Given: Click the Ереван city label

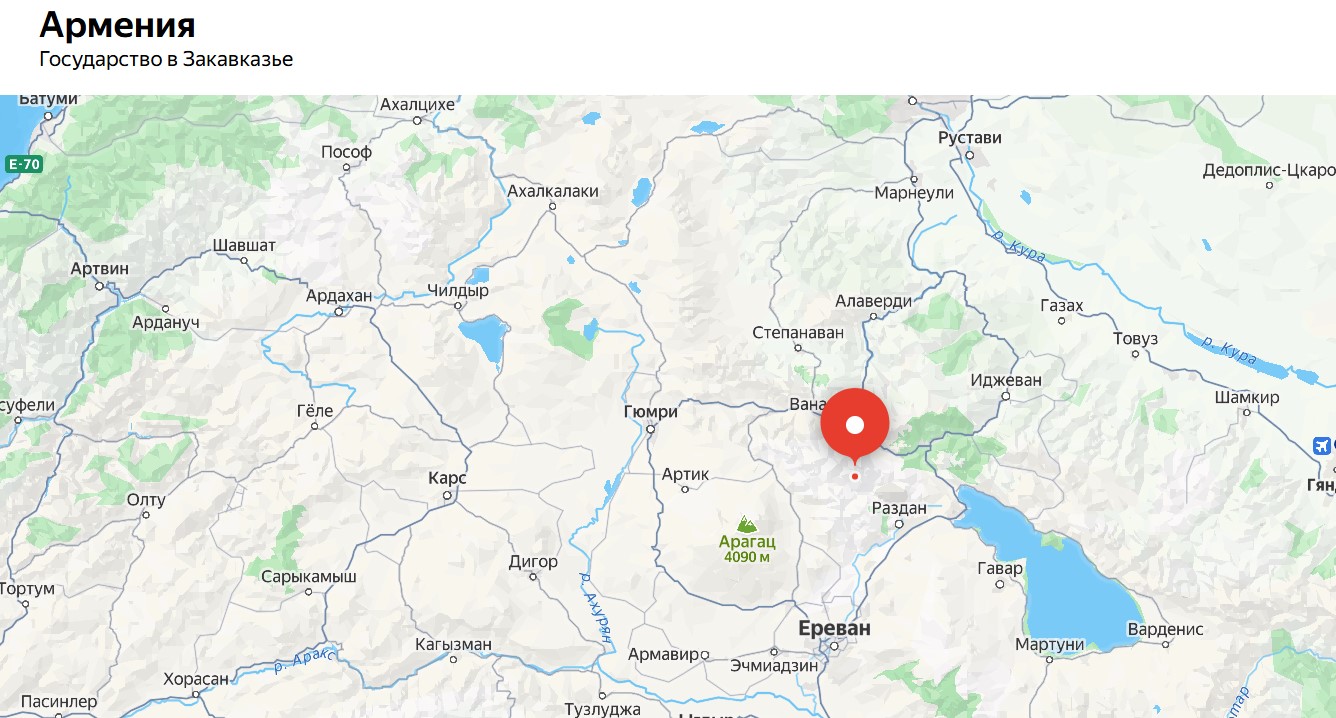Looking at the screenshot, I should [x=835, y=628].
